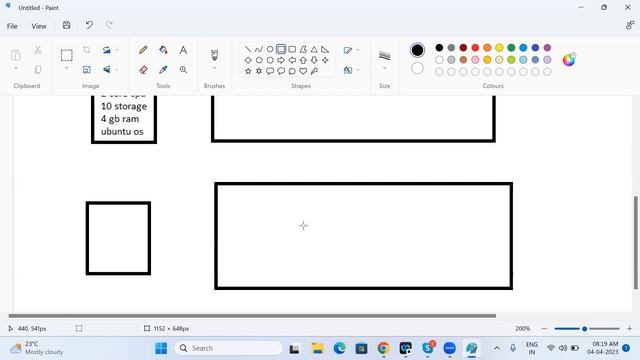
Task: Expand the Selection tool dropdown arrow
Action: point(67,68)
